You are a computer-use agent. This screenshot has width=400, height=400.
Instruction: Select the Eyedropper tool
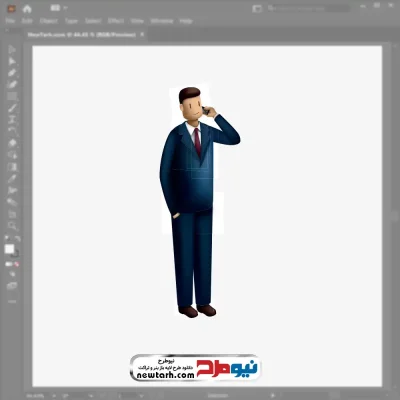(x=12, y=179)
